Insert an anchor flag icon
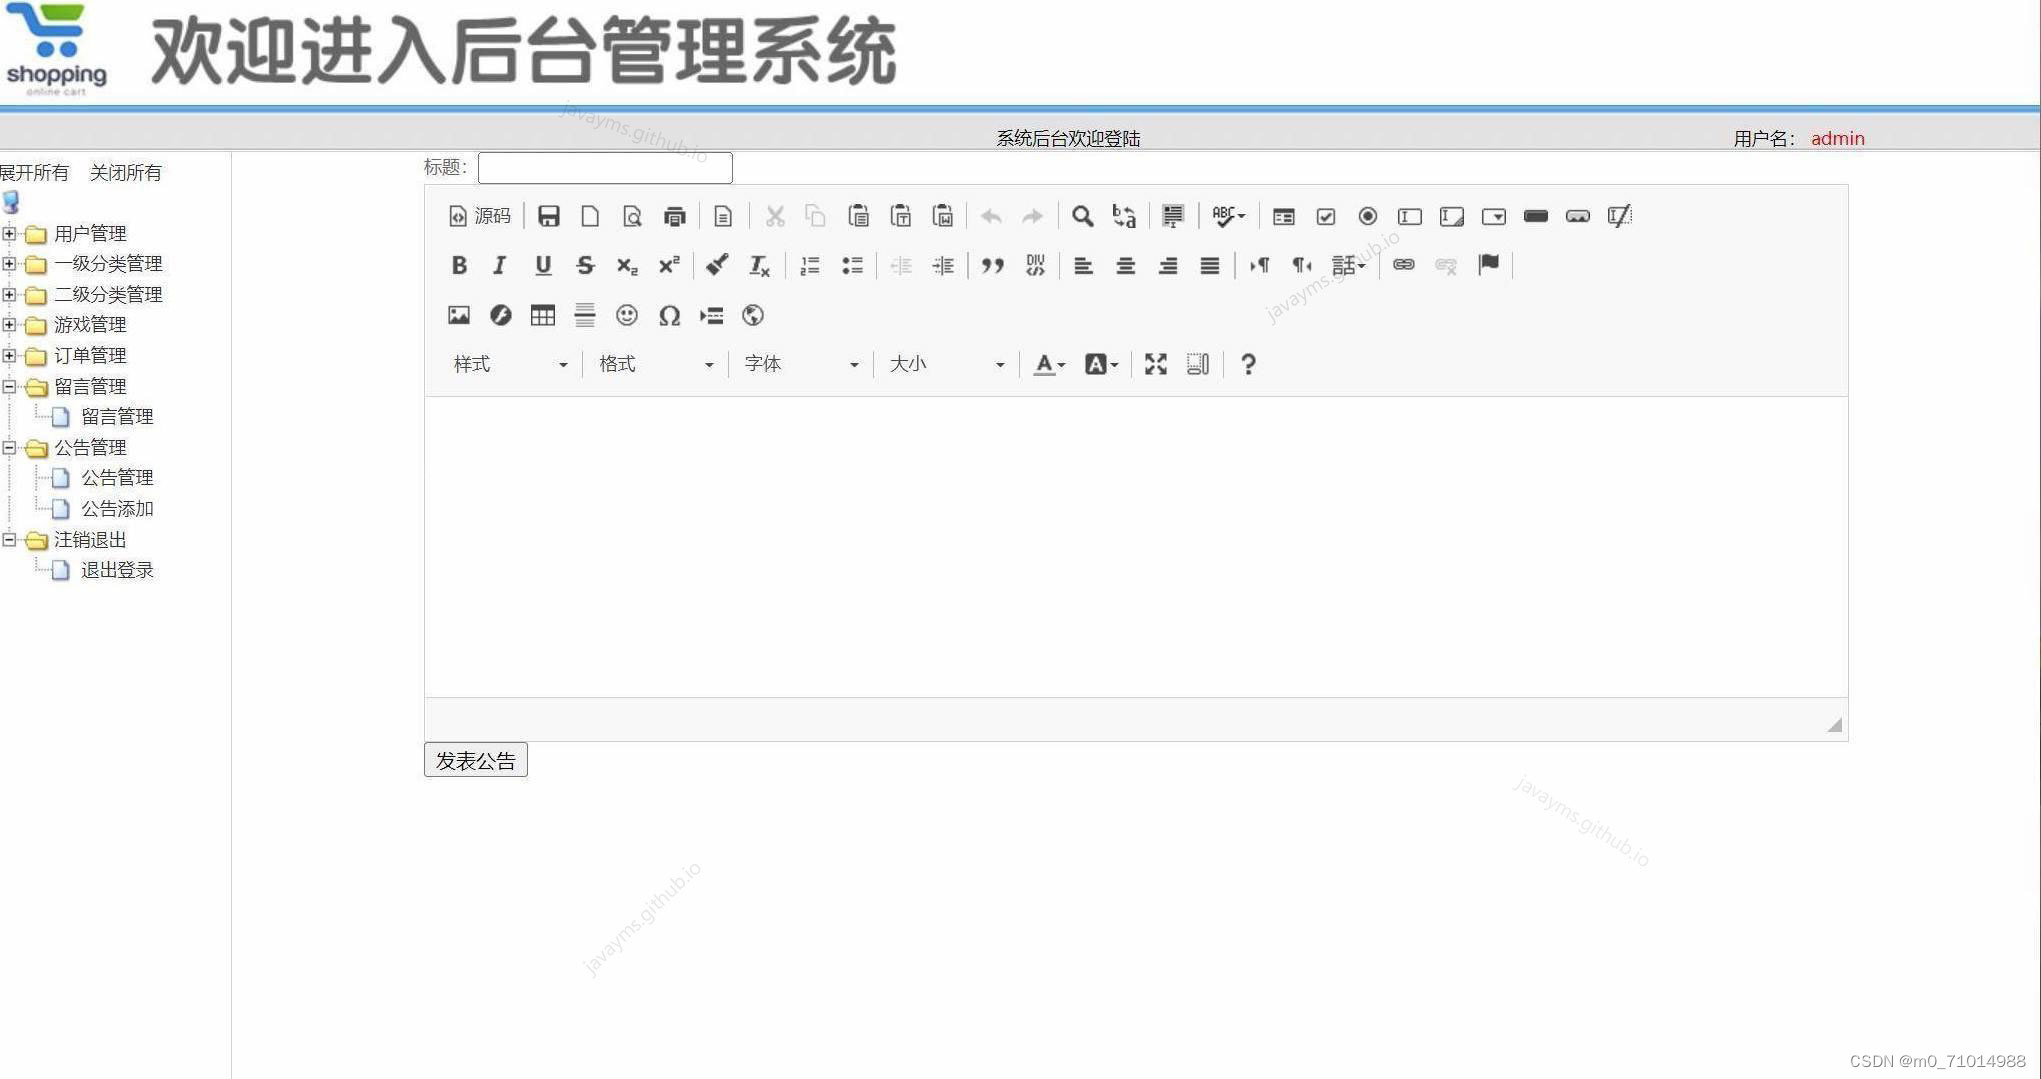The image size is (2041, 1079). (1488, 265)
